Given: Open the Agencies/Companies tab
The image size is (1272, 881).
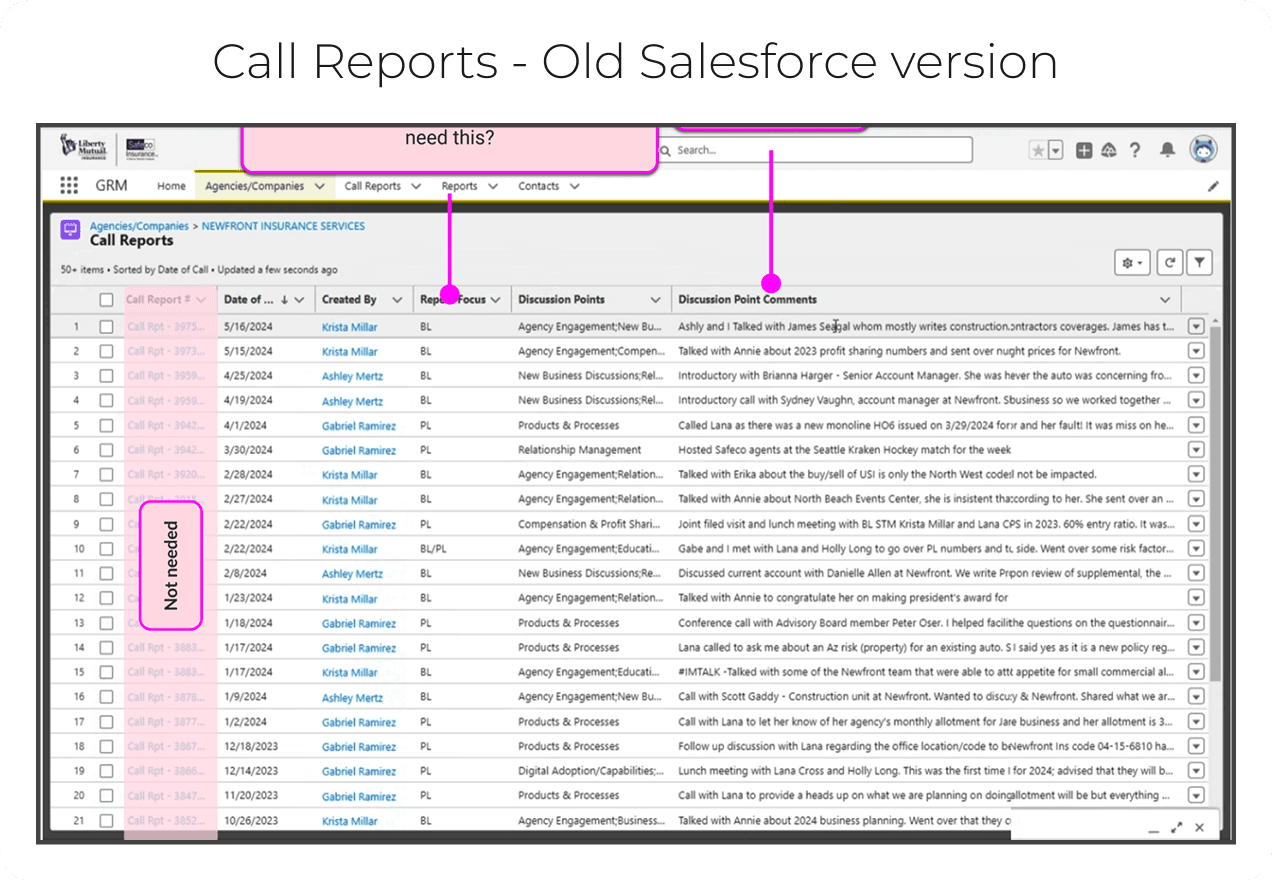Looking at the screenshot, I should 254,186.
